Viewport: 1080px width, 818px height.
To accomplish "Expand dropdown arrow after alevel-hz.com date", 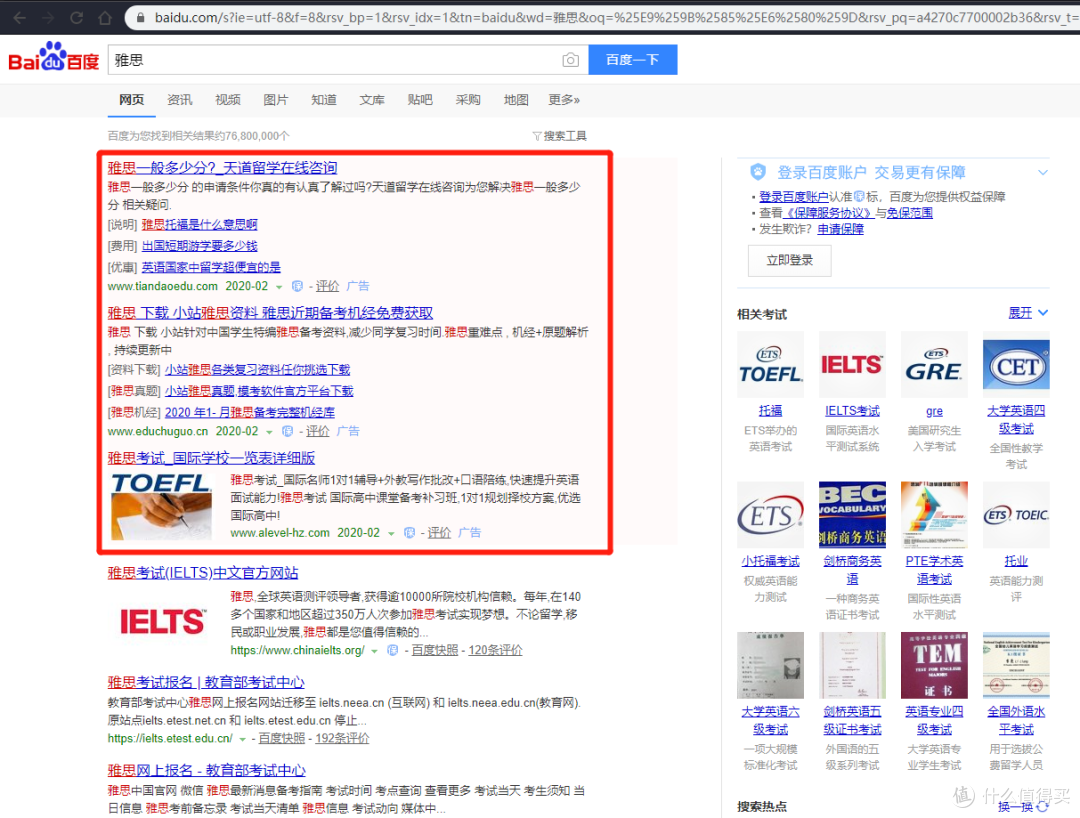I will [x=391, y=534].
